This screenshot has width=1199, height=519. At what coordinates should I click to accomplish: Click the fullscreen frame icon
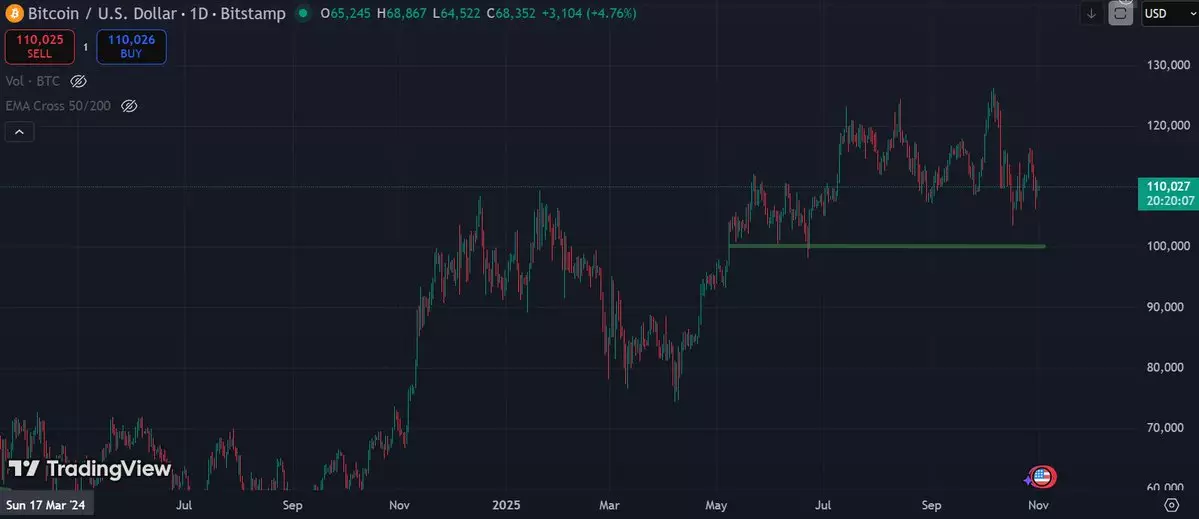tap(1121, 13)
